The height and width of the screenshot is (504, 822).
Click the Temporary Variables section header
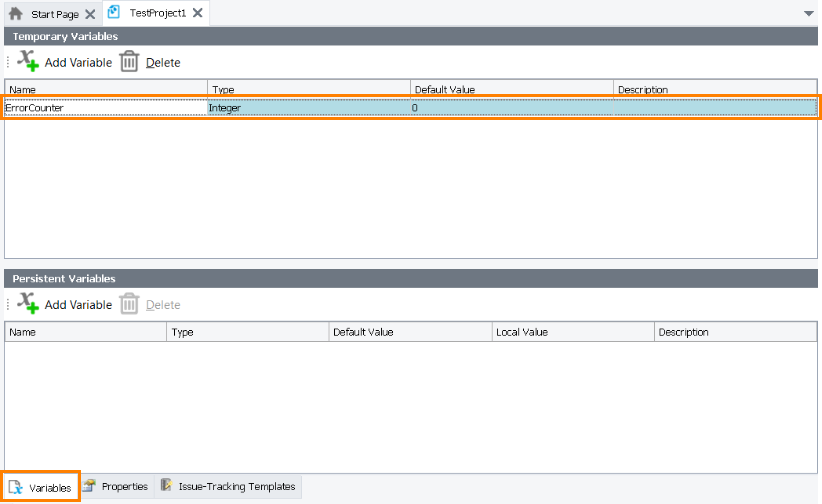click(x=411, y=36)
